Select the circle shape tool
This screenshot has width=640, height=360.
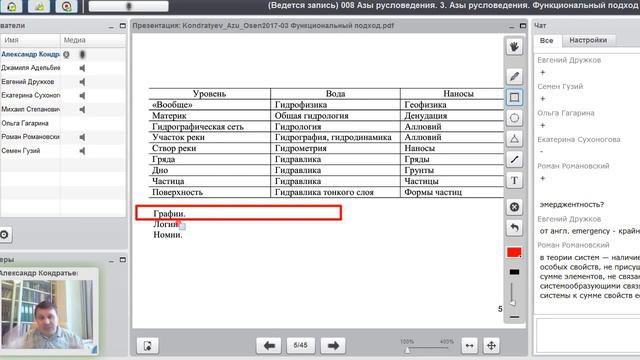coord(514,118)
